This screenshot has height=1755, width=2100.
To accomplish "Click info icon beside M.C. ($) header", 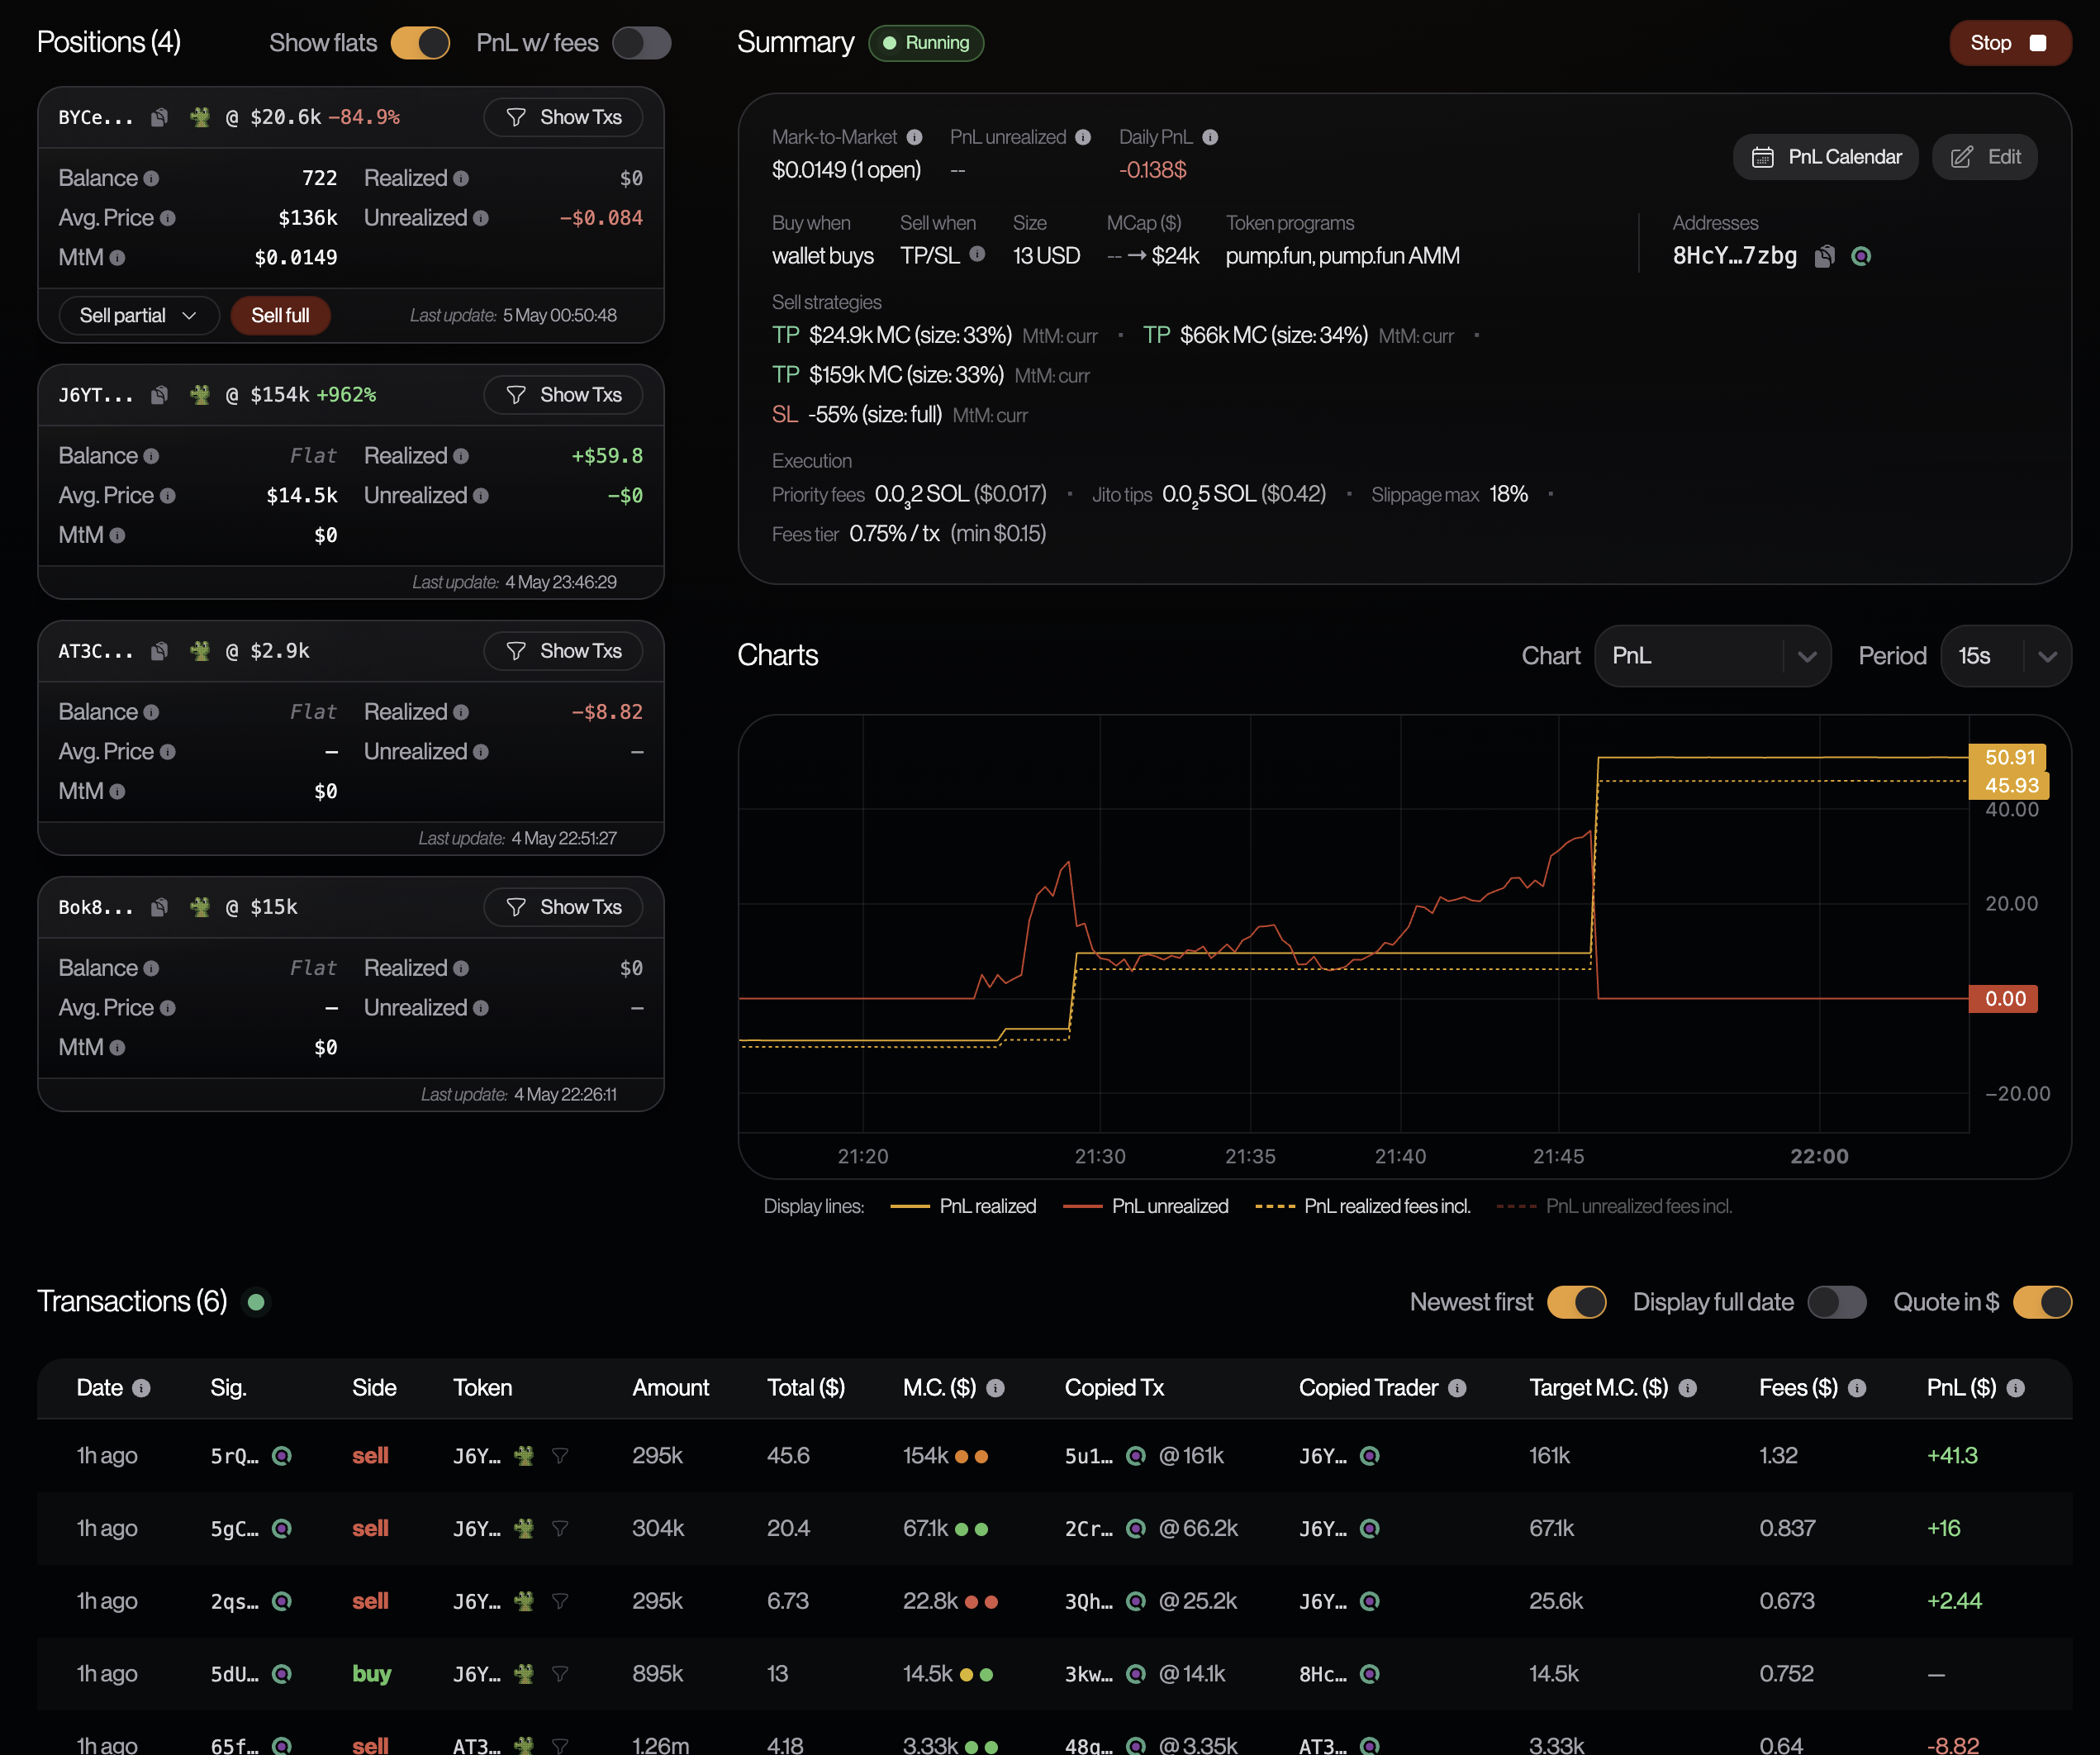I will 995,1388.
